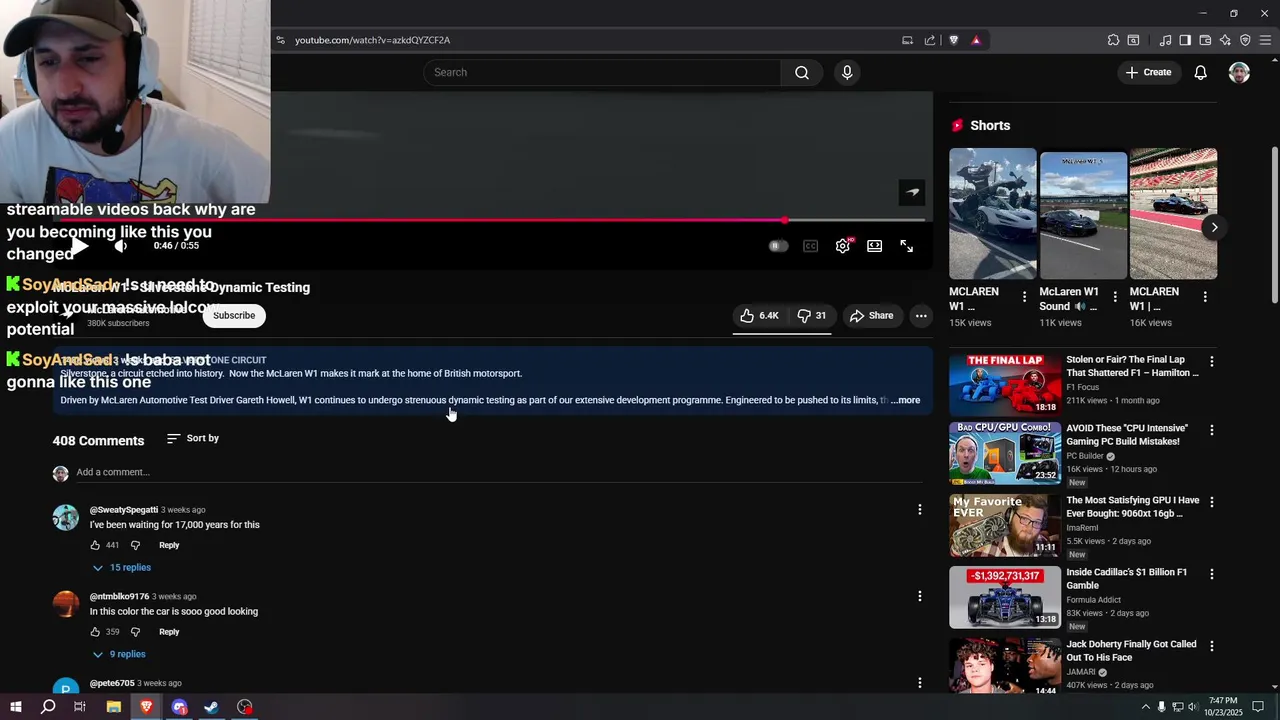The width and height of the screenshot is (1280, 720).
Task: Open the @ntmblko9176 profile link
Action: pyautogui.click(x=119, y=597)
